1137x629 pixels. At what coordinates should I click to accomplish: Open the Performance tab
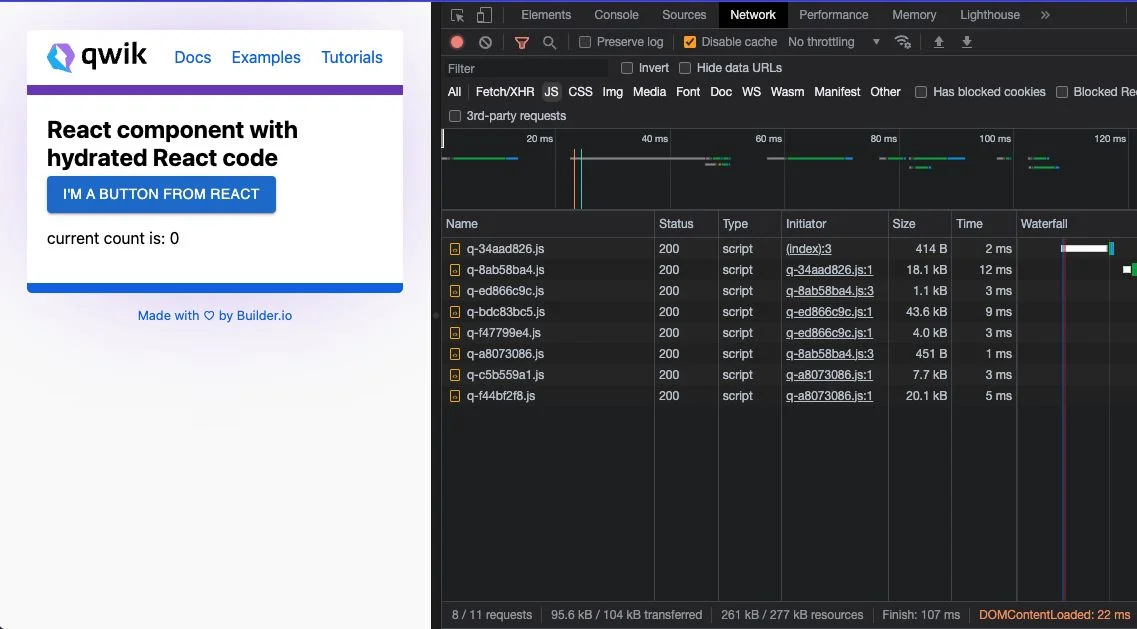[x=833, y=15]
